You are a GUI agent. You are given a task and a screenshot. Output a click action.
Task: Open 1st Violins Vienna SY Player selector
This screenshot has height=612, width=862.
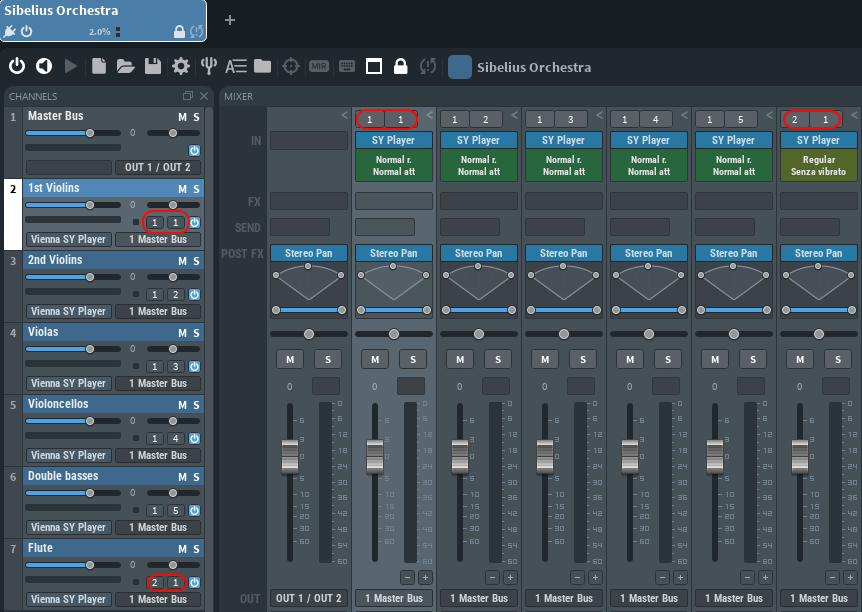(69, 239)
